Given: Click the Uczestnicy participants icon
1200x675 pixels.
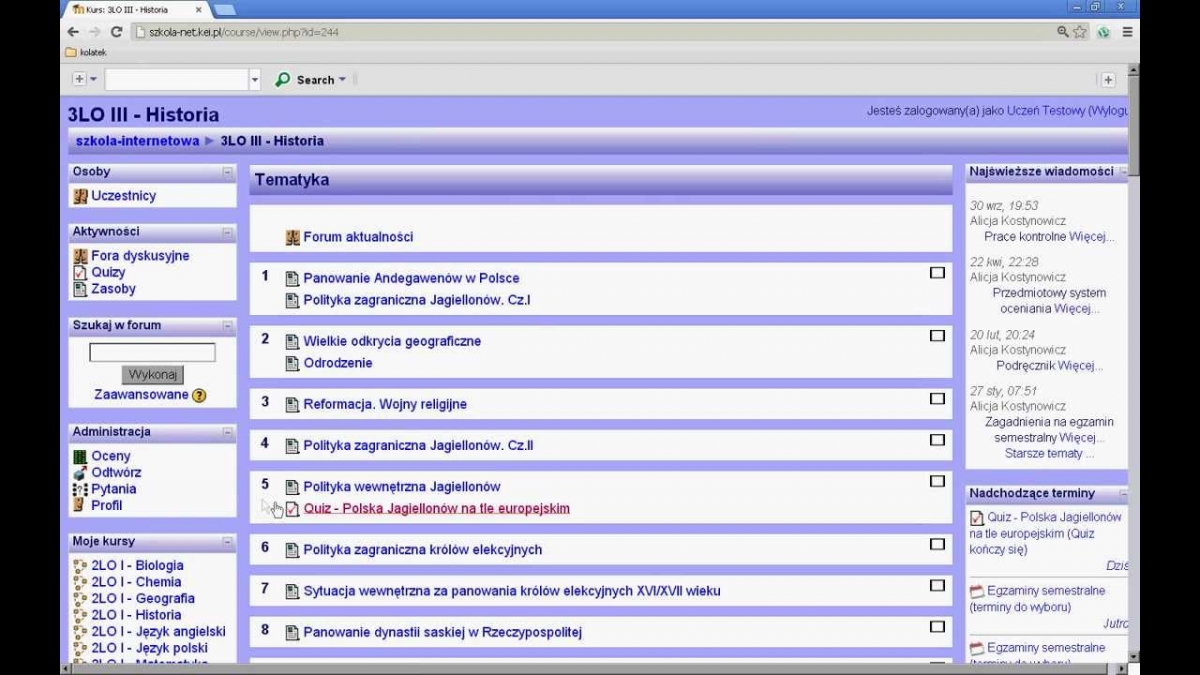Looking at the screenshot, I should click(x=80, y=197).
